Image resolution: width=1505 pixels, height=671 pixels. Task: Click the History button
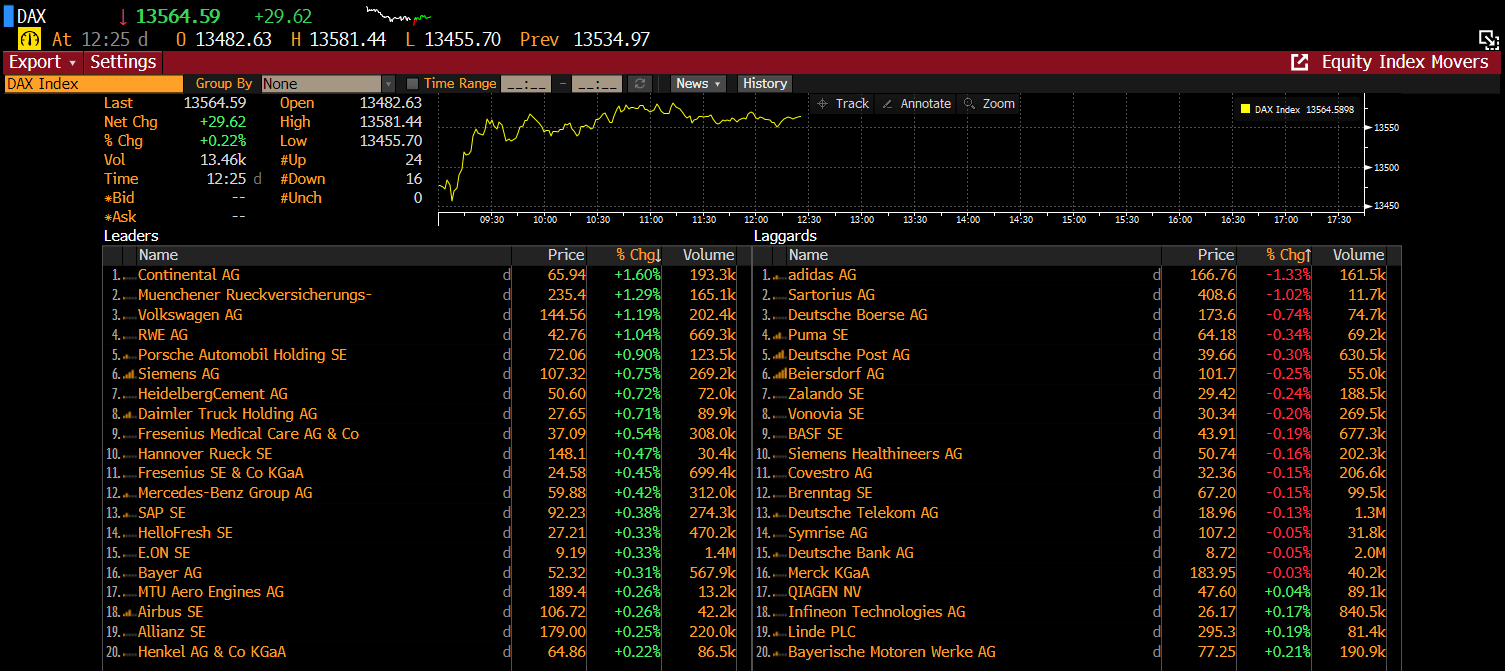[x=765, y=84]
